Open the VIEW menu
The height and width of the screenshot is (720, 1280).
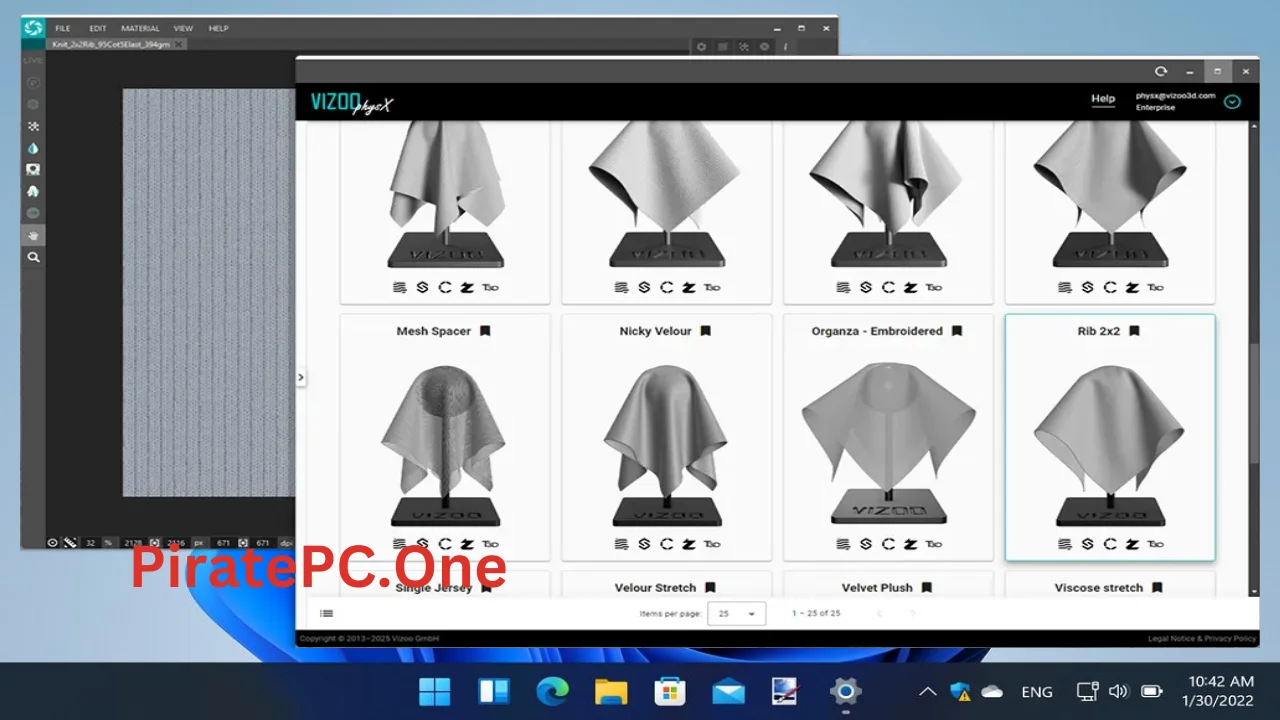click(183, 28)
